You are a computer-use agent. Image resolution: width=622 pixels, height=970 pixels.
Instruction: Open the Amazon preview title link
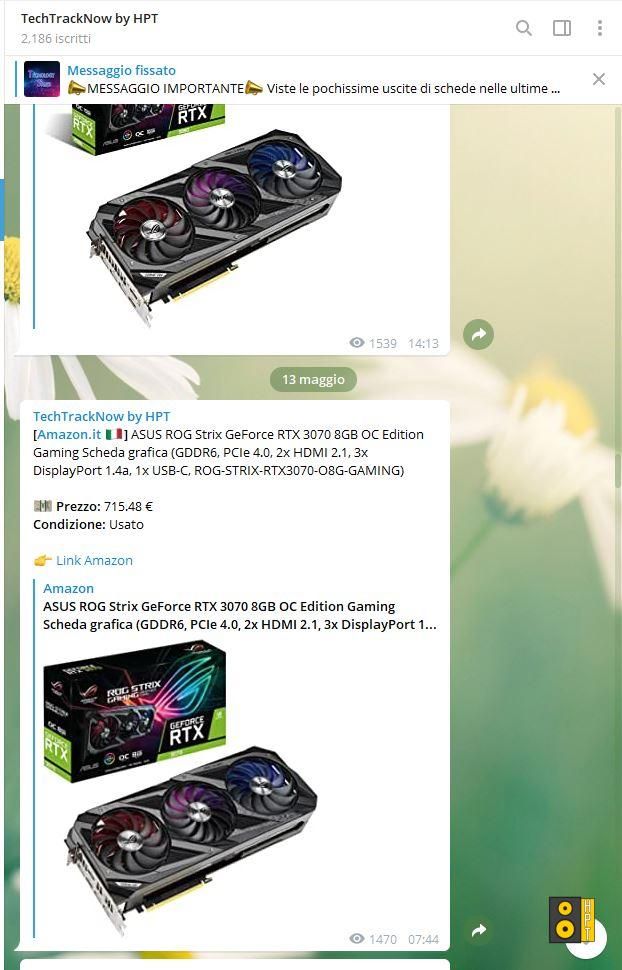(240, 616)
